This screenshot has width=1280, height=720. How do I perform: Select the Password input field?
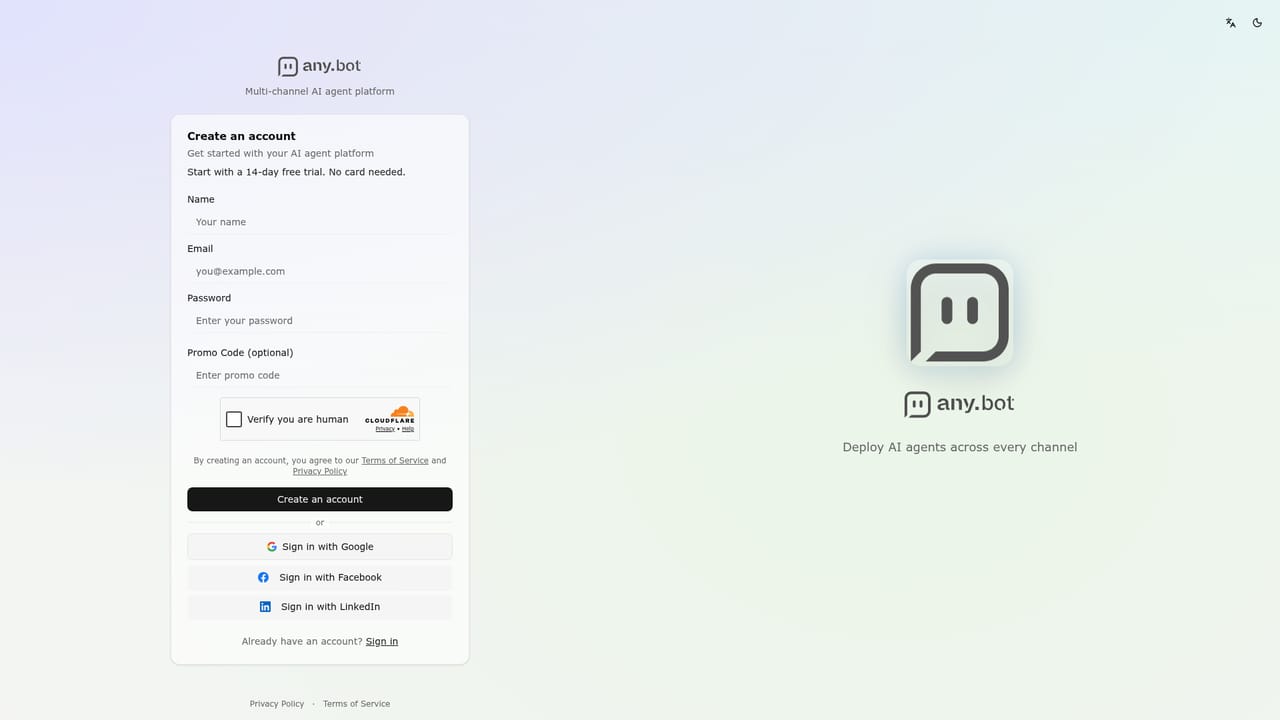[x=320, y=321]
